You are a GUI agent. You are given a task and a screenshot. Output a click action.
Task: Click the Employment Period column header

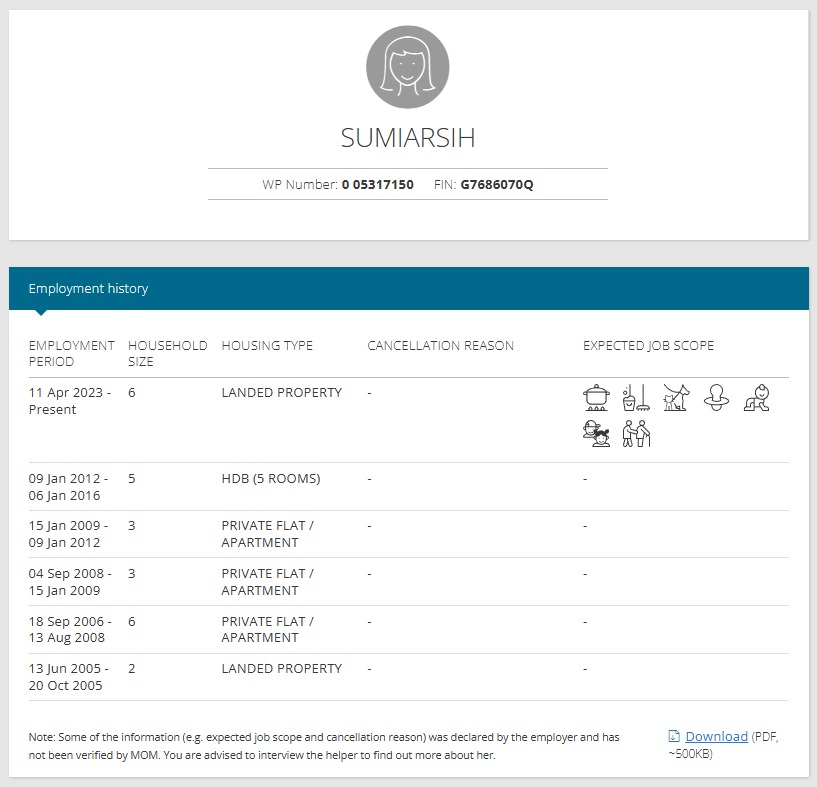point(71,354)
